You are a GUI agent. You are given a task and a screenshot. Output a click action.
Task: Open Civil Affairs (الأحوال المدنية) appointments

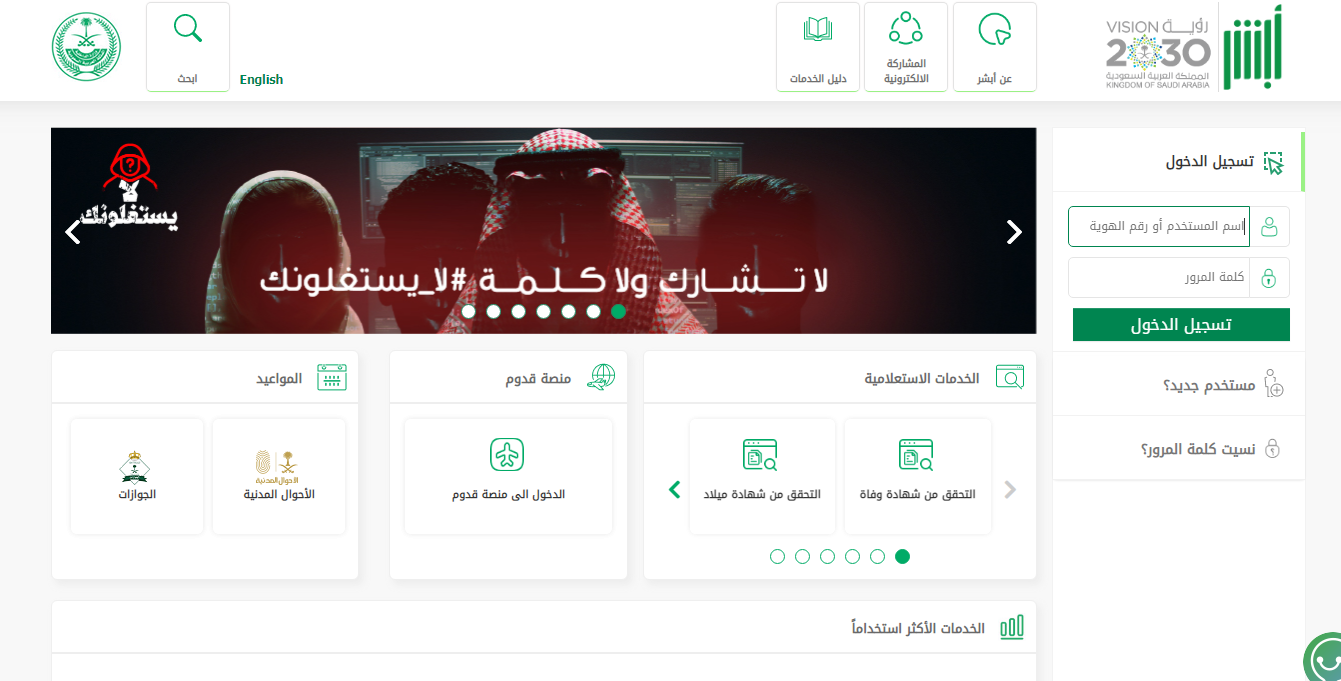click(279, 476)
